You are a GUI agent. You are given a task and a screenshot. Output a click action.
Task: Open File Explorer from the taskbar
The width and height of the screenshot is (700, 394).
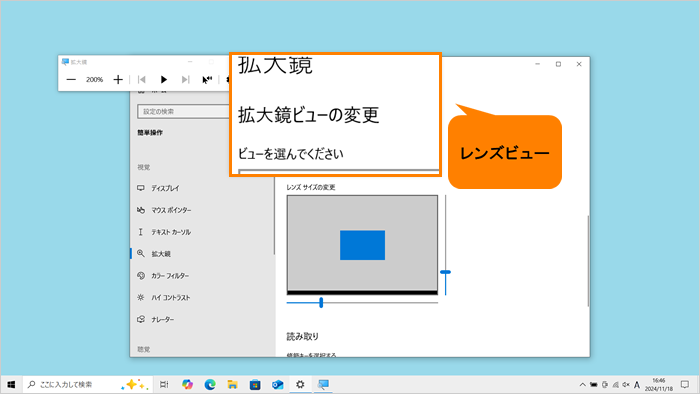(233, 385)
